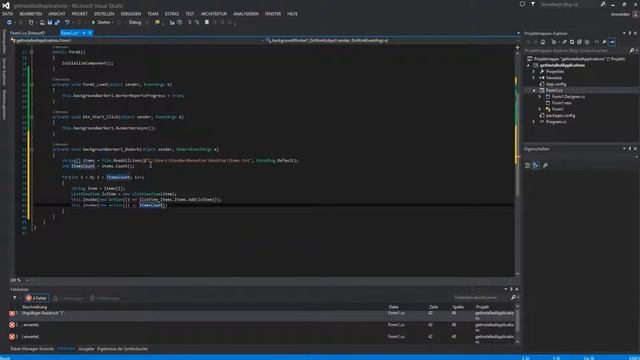
Task: Click the Projektmappen-Explorer search field
Action: [x=576, y=51]
